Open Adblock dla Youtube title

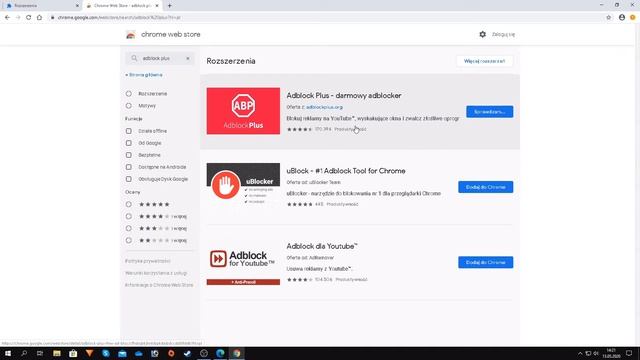point(322,246)
